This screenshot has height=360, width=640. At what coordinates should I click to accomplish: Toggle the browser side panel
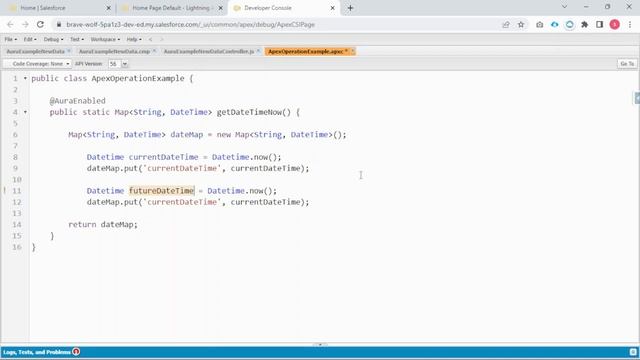[599, 24]
